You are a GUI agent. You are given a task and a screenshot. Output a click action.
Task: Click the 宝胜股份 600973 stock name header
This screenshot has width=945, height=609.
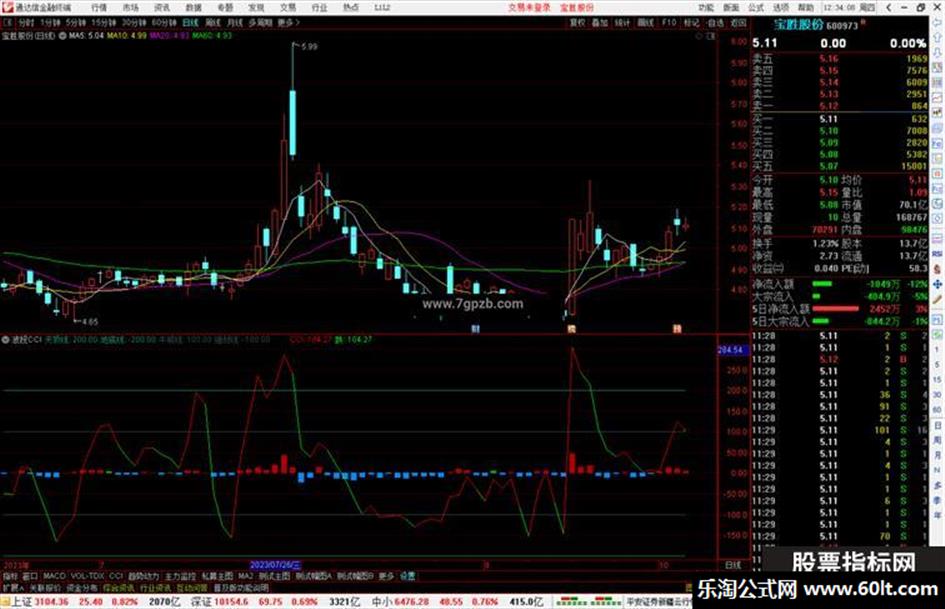(x=815, y=25)
